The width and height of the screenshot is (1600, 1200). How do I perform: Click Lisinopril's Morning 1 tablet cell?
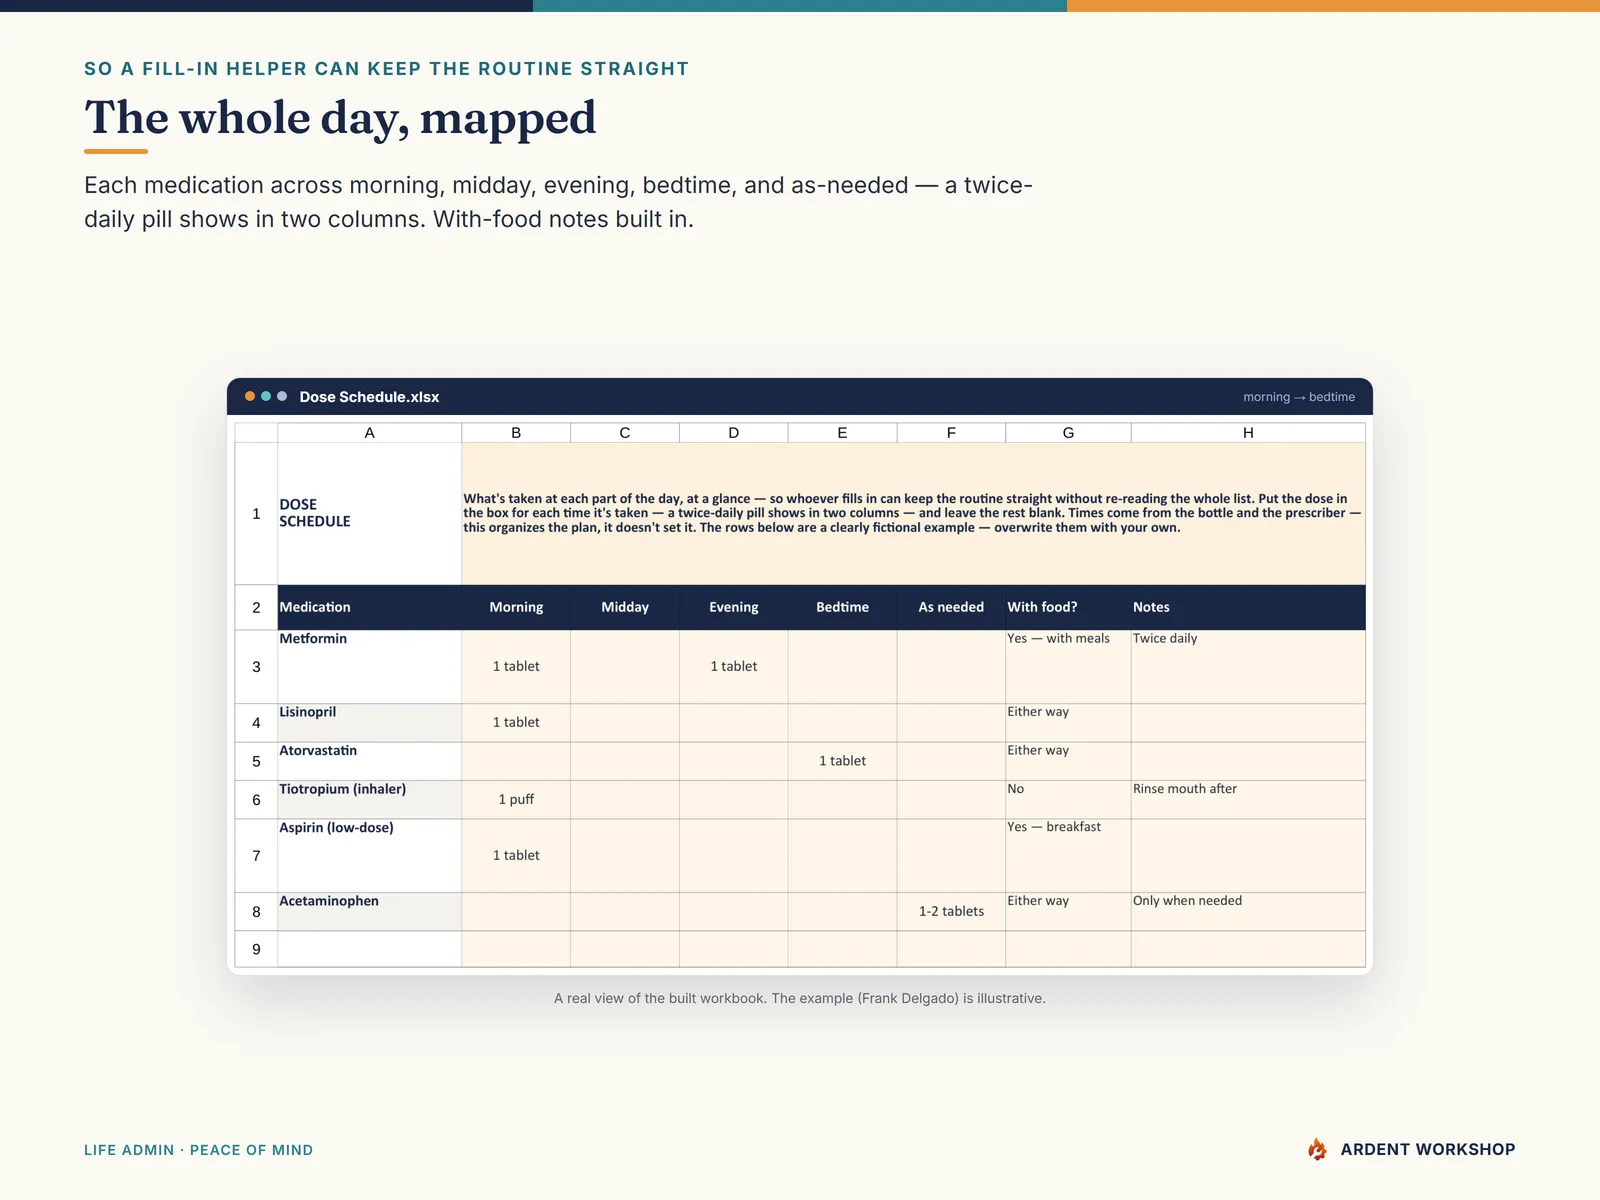pos(516,723)
